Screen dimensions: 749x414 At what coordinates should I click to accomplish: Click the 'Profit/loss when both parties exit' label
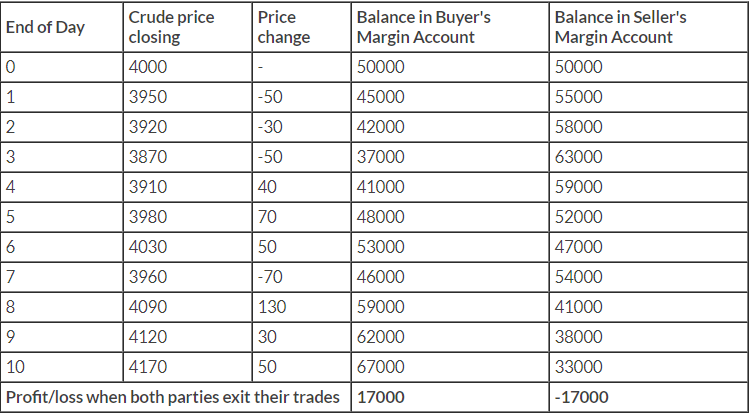(x=173, y=397)
